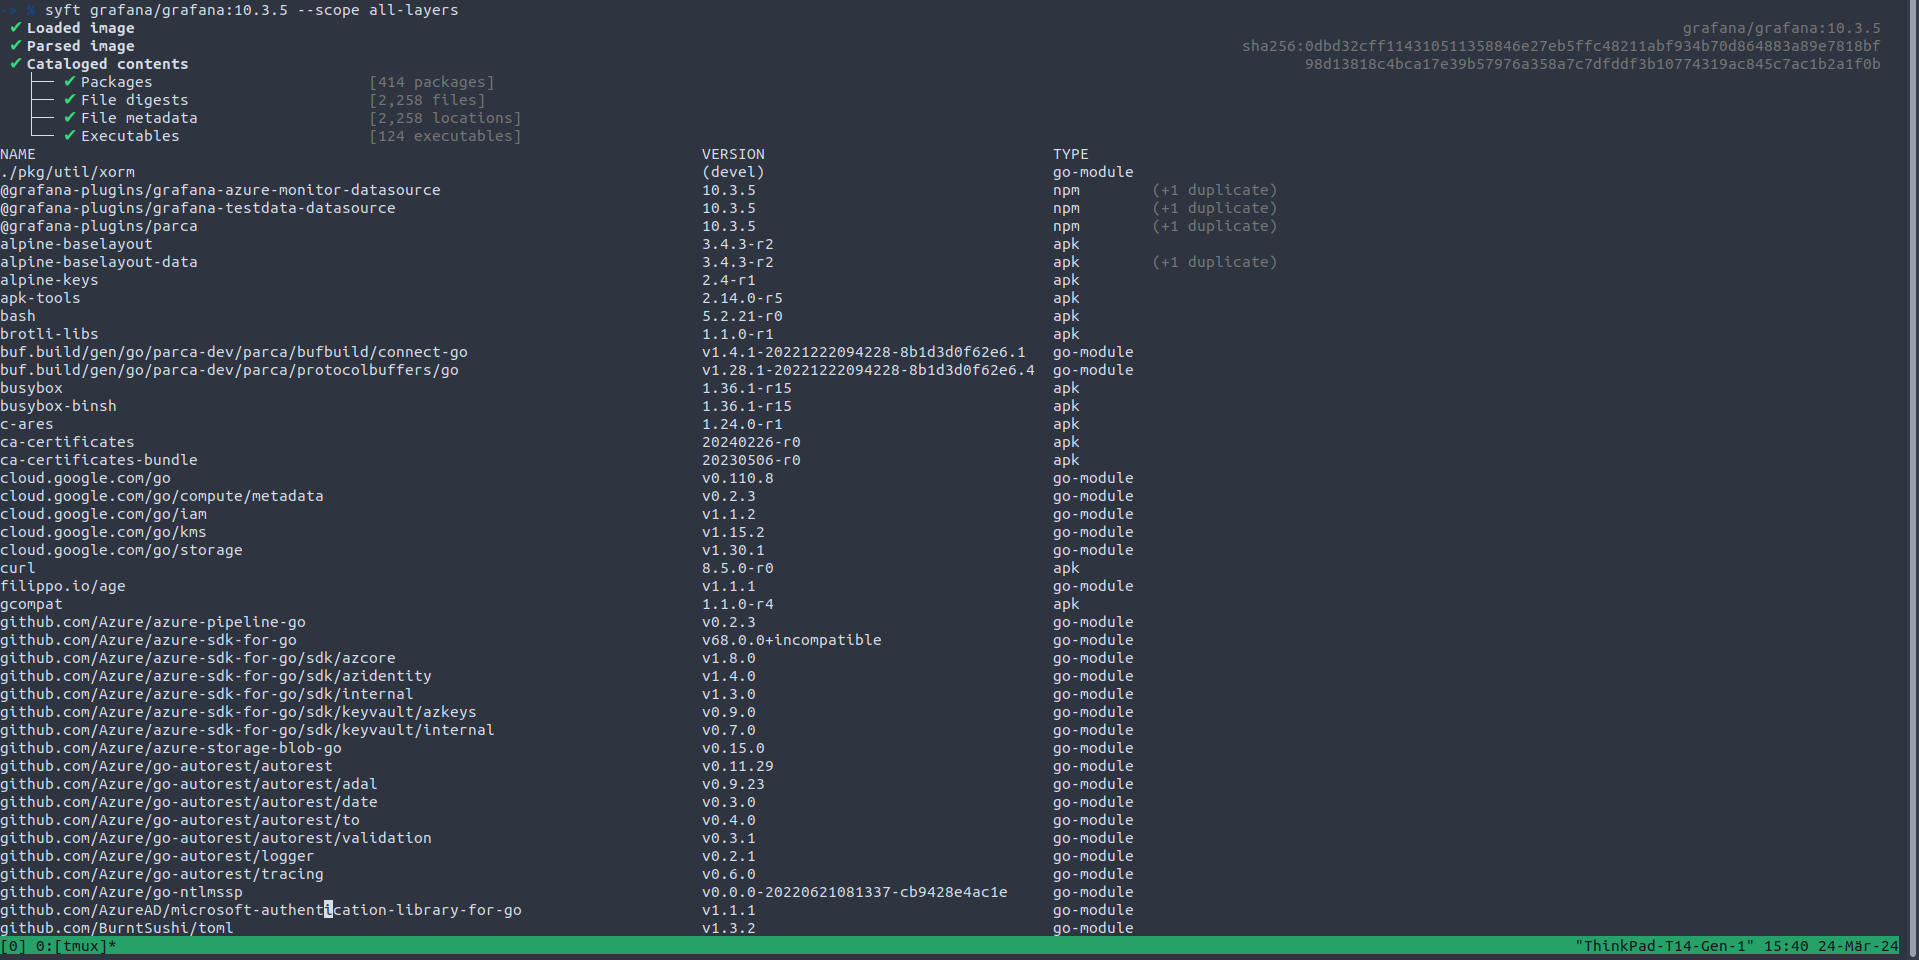Viewport: 1919px width, 960px height.
Task: Click github.com/BurntSushi/toml entry
Action: coord(117,928)
